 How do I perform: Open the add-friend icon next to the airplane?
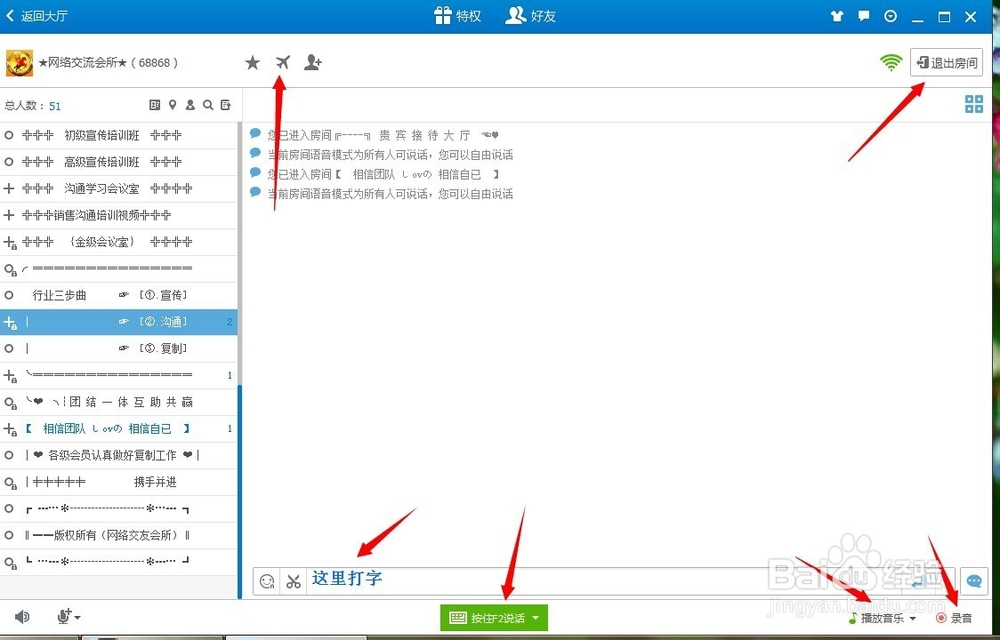(x=313, y=62)
